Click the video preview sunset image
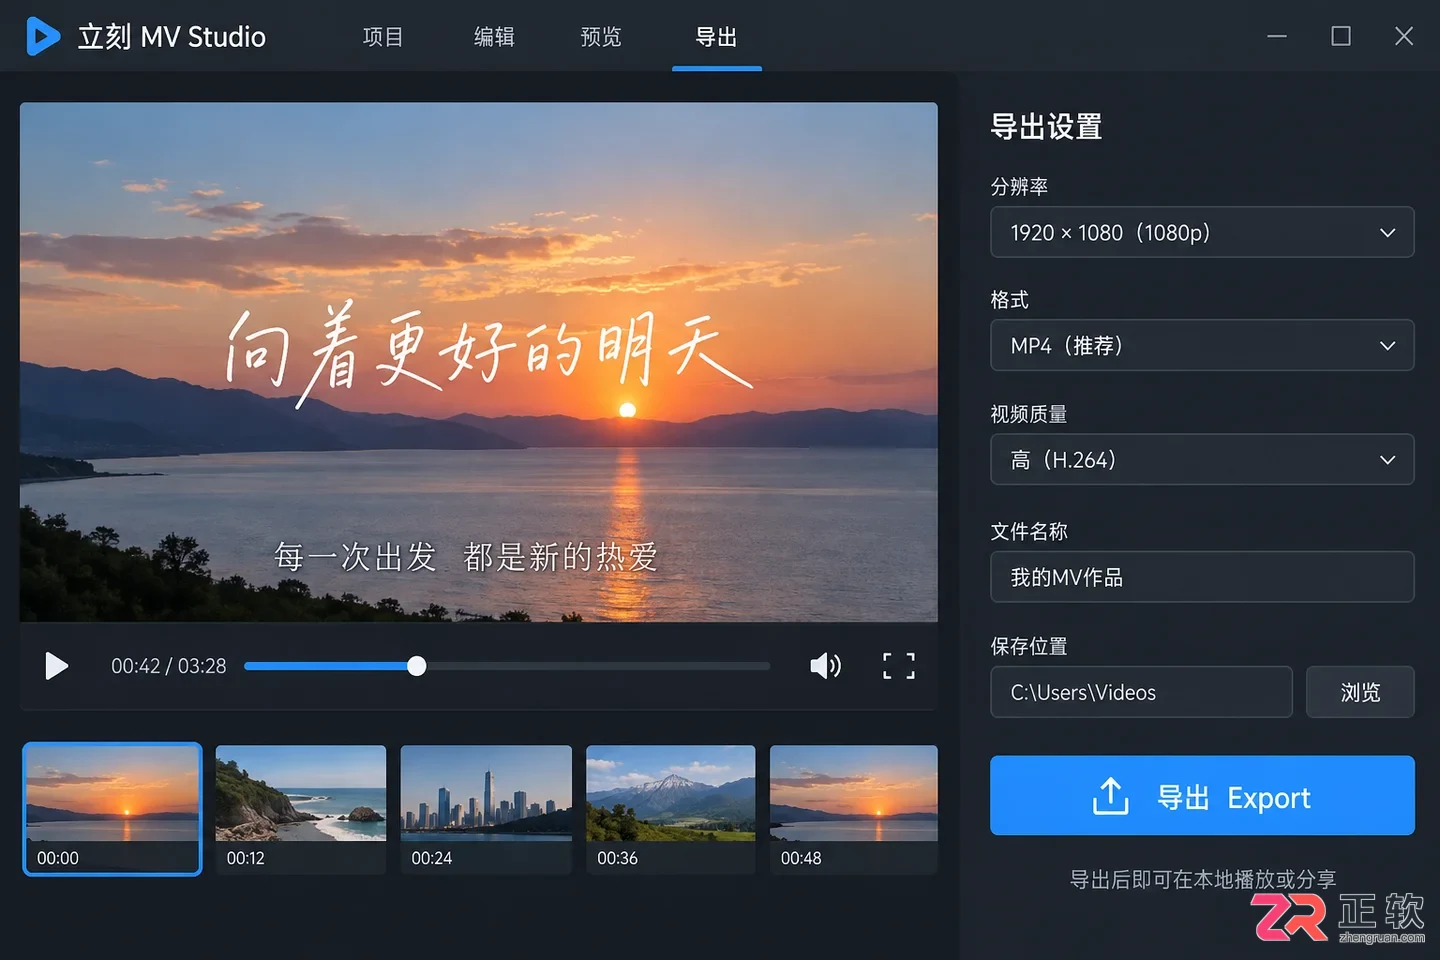 pyautogui.click(x=479, y=362)
